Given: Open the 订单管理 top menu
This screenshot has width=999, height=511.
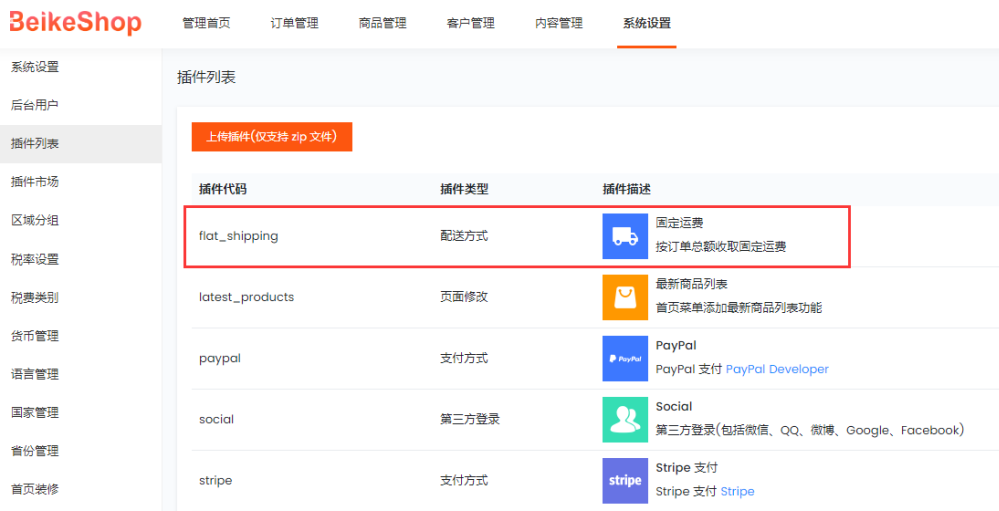Looking at the screenshot, I should coord(294,24).
